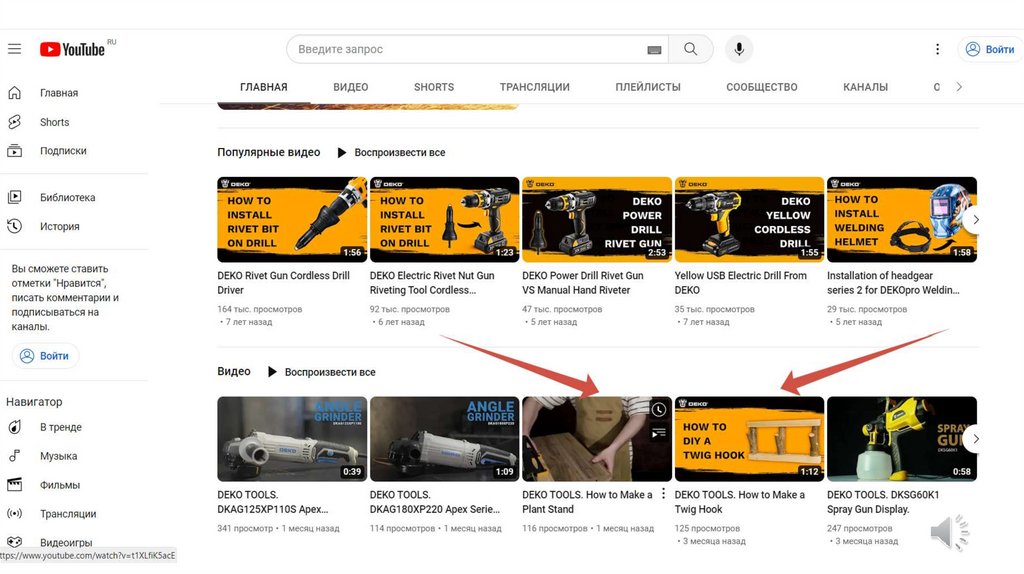
Task: Open title DEKO TOOLS. How to Make a Twig Hook
Action: (739, 502)
